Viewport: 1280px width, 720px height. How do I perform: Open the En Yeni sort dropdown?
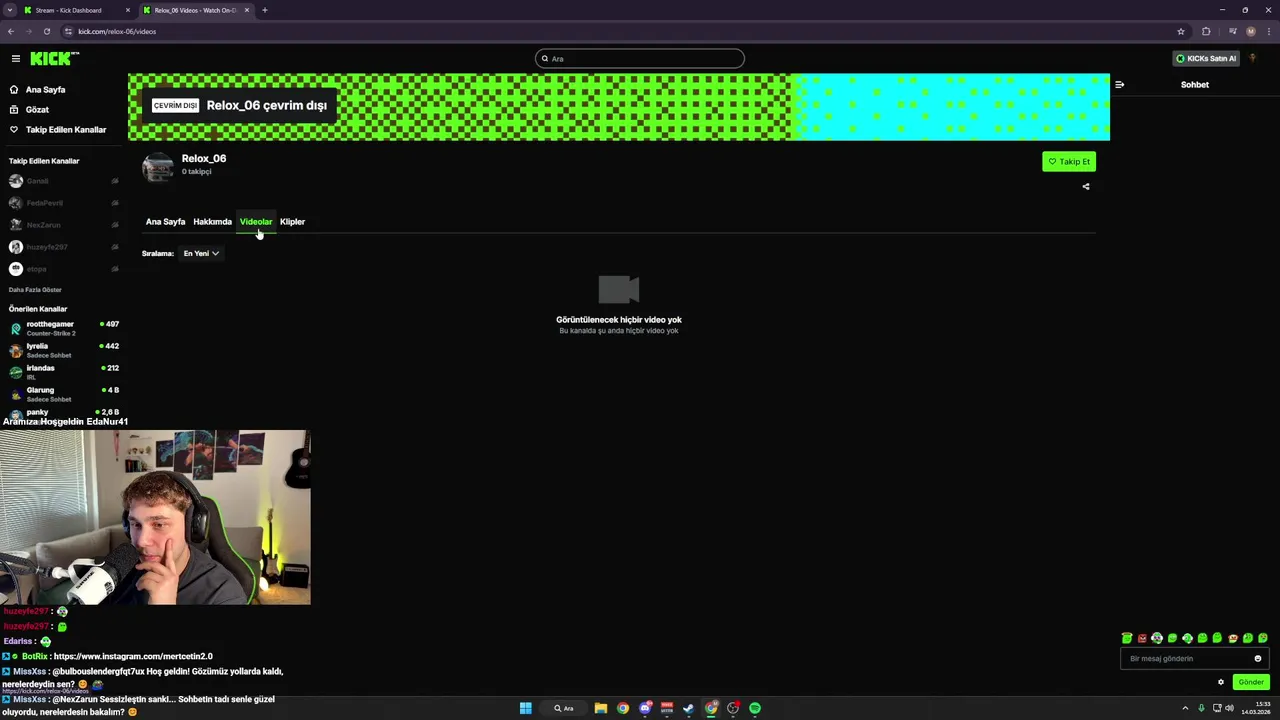tap(201, 254)
